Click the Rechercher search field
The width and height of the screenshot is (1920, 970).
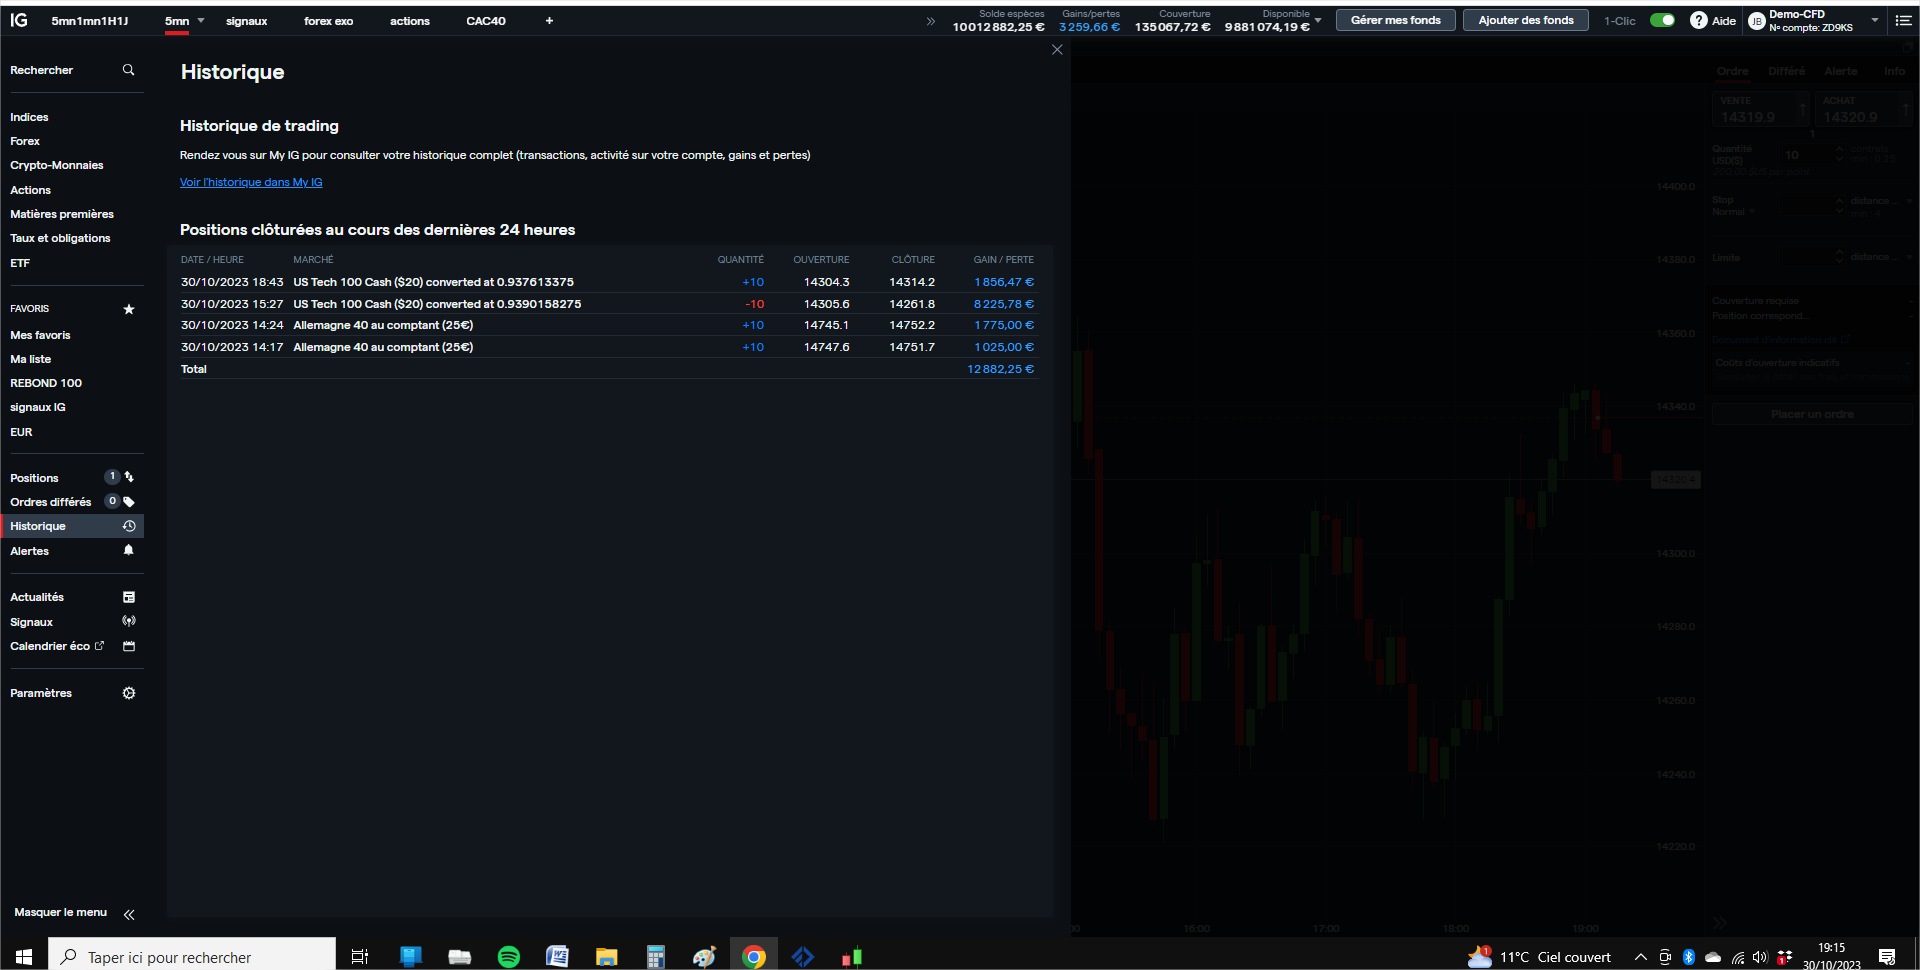(x=72, y=70)
